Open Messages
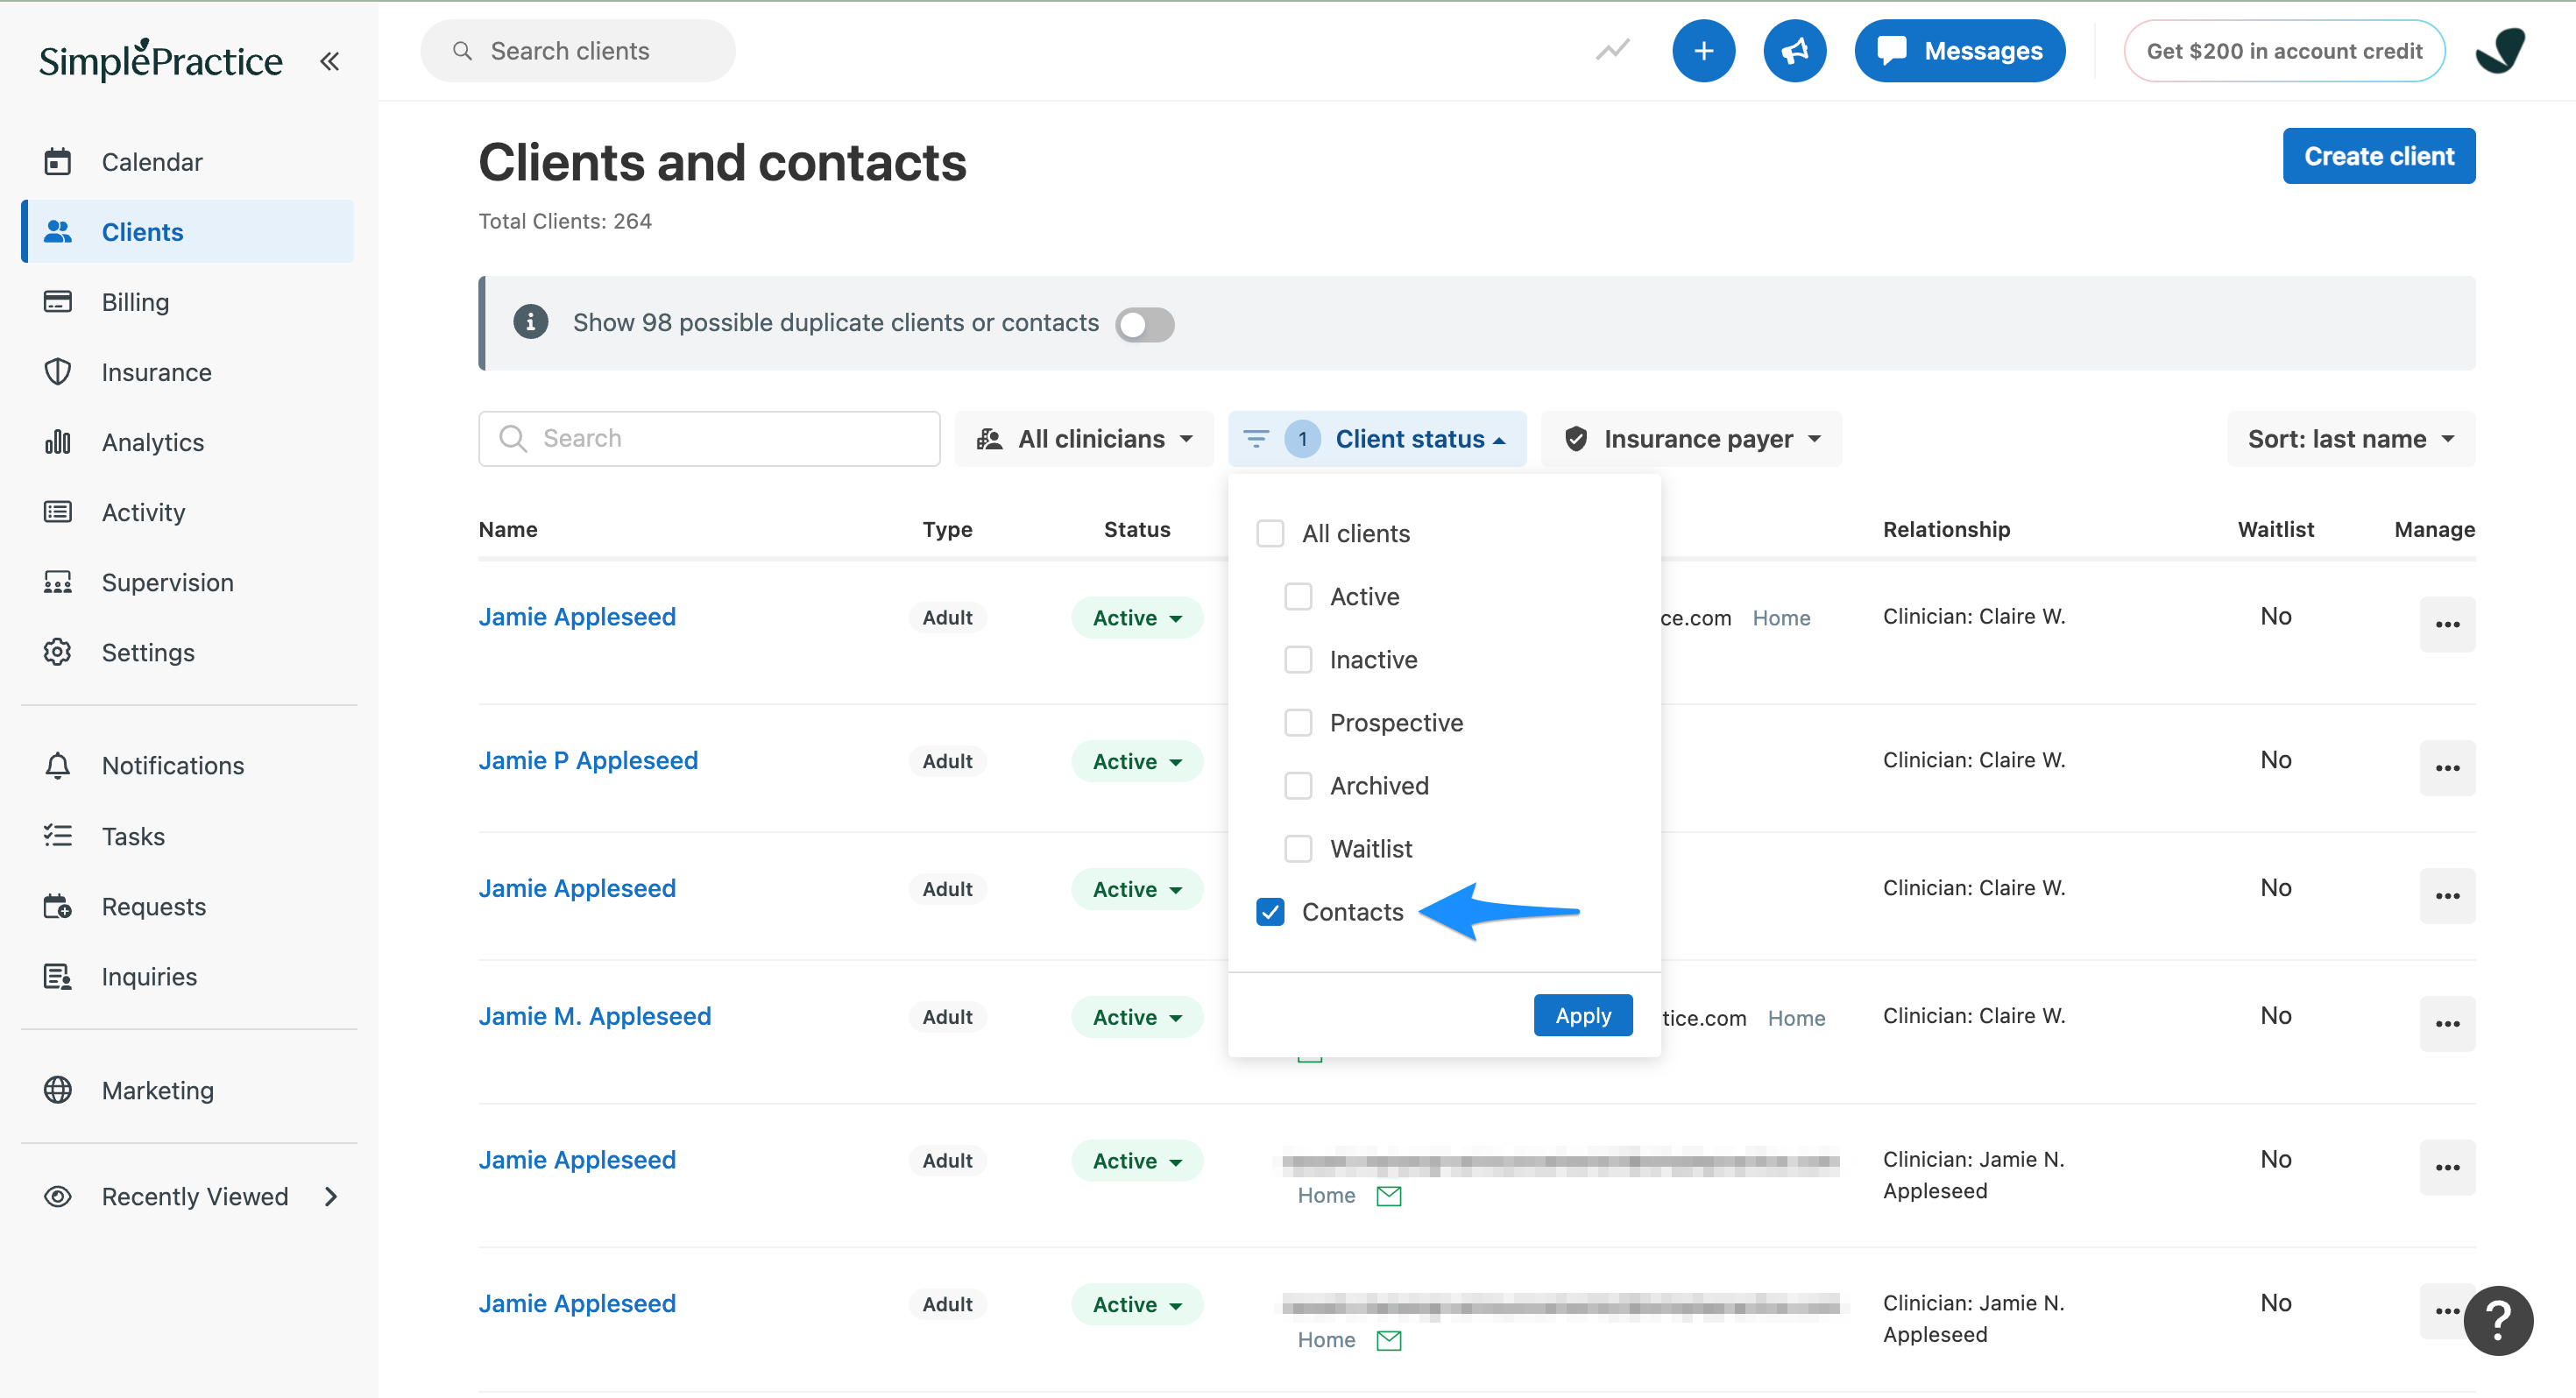 pos(1959,50)
